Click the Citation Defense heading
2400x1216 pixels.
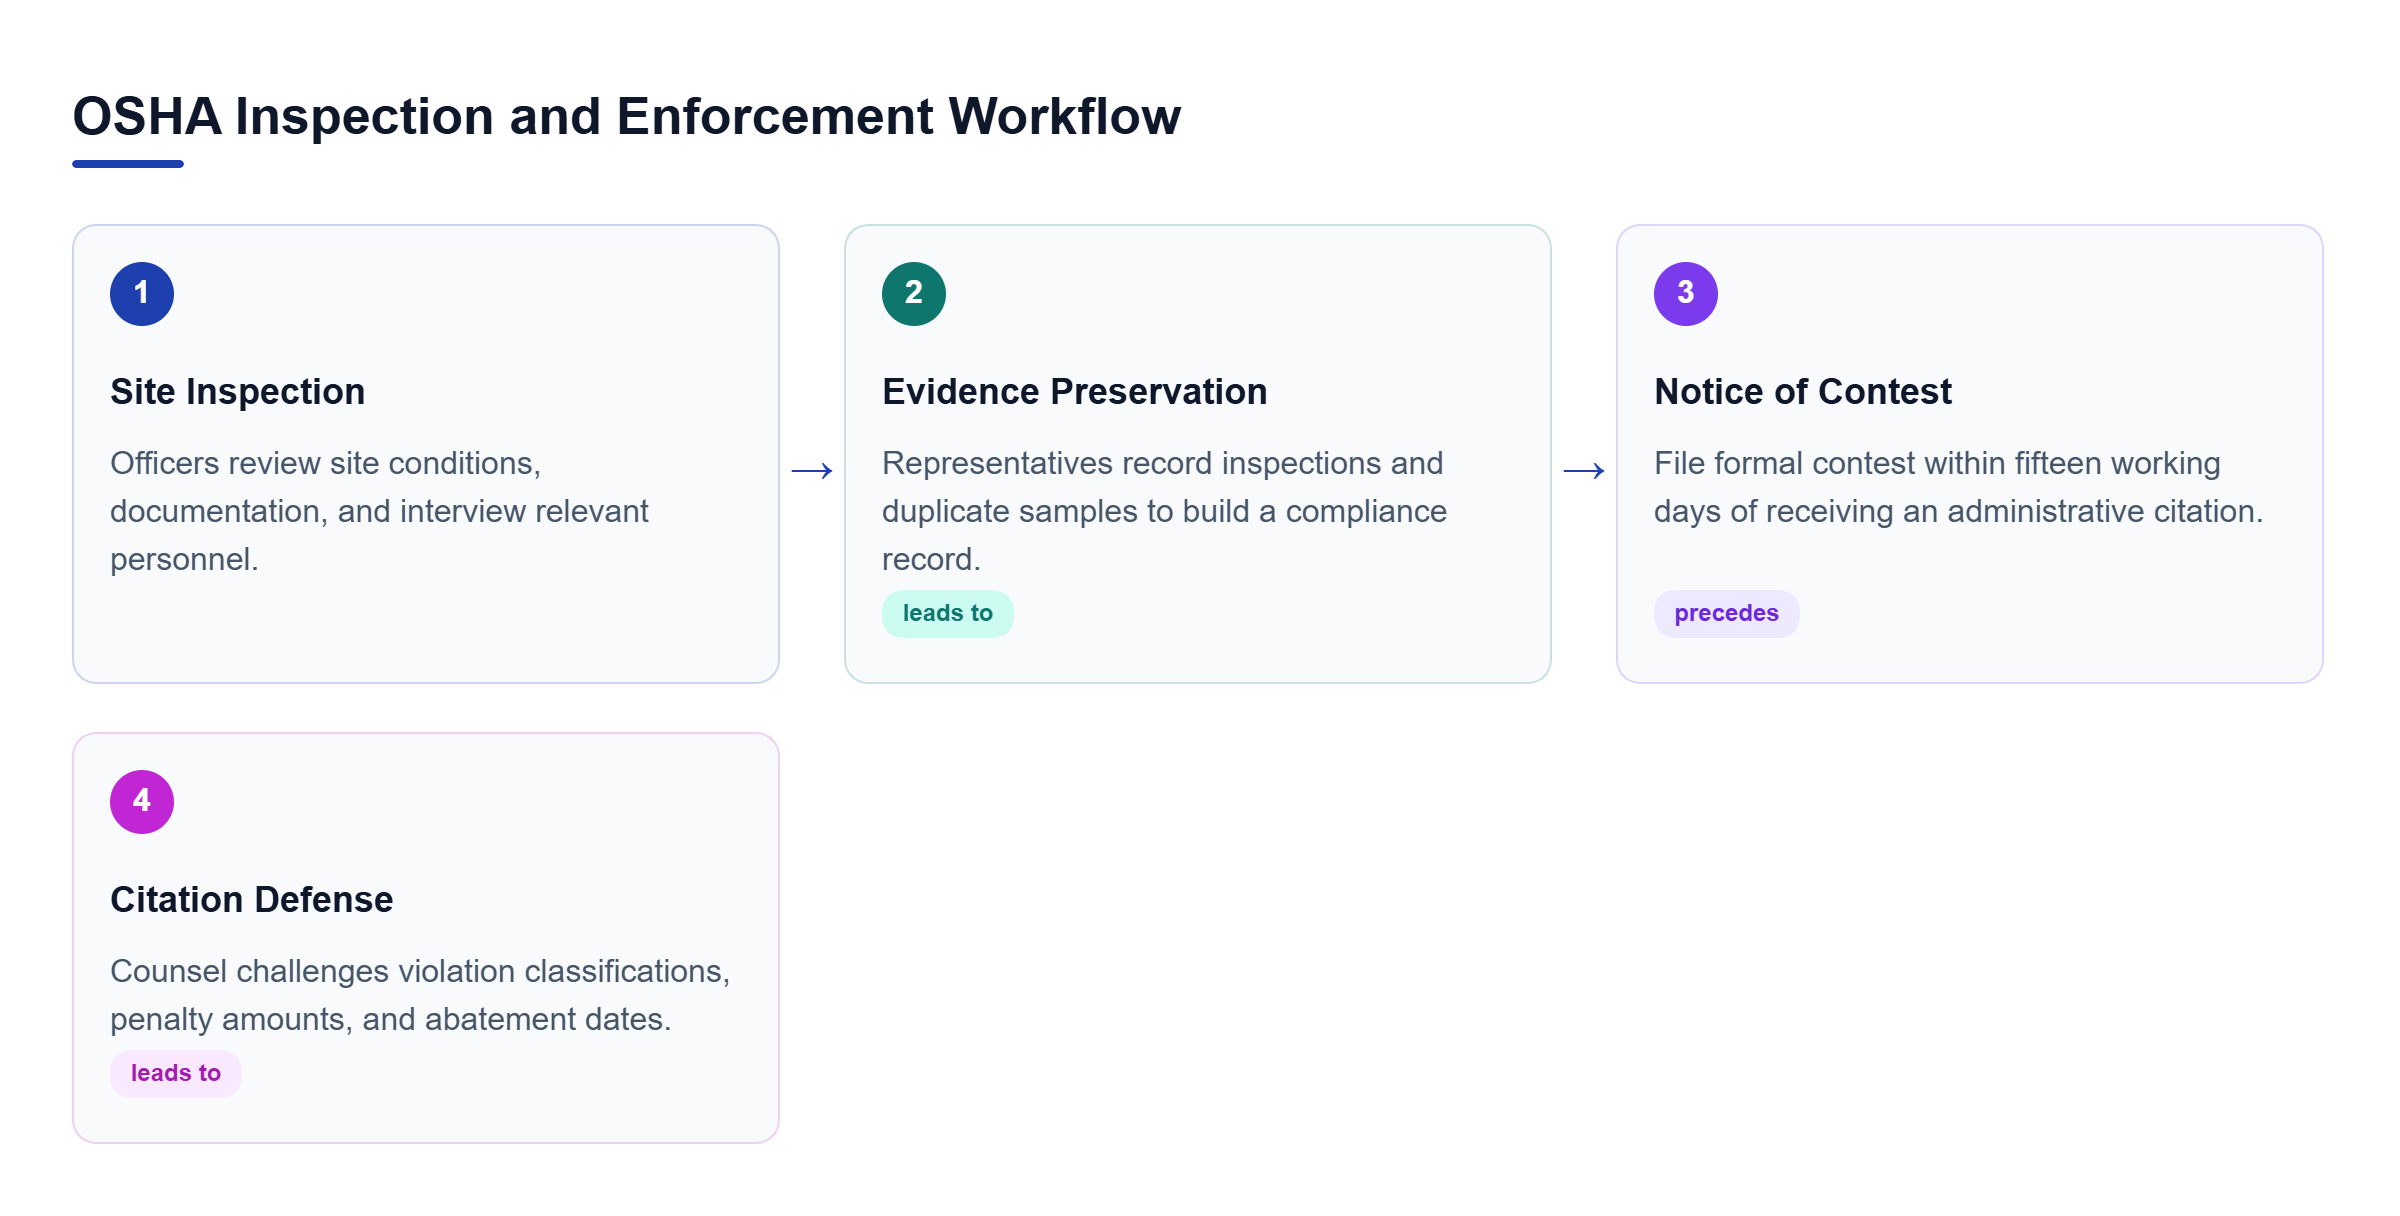252,899
